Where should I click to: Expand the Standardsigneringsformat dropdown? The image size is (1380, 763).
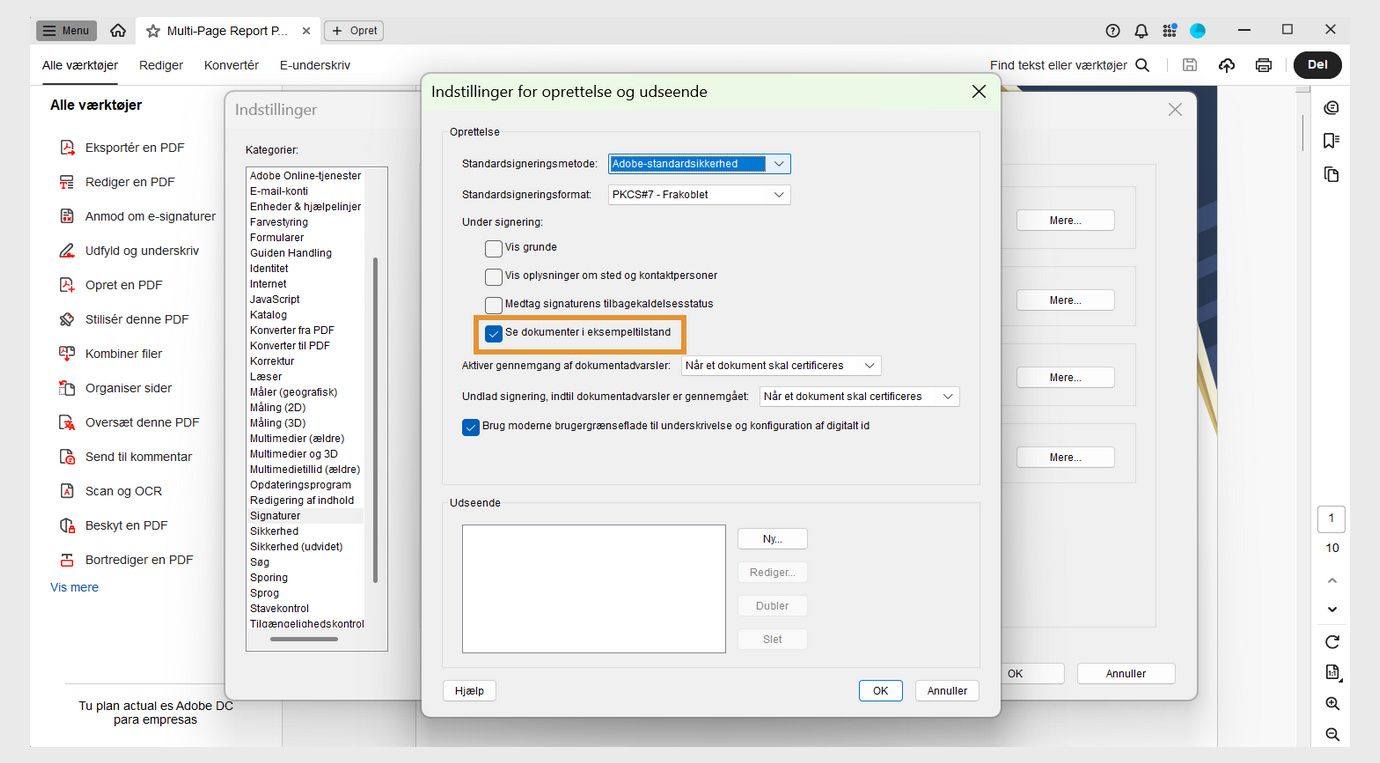click(x=700, y=195)
